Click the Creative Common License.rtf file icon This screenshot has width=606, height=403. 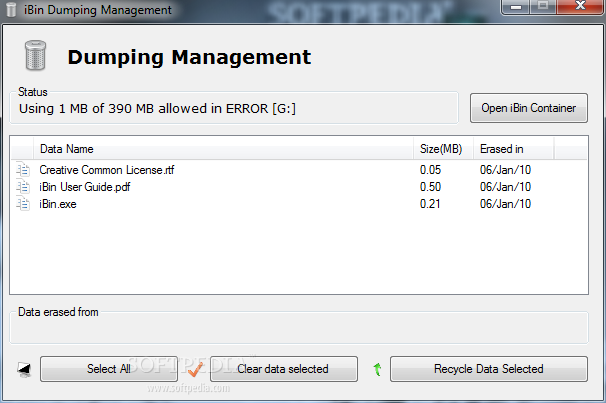[23, 170]
